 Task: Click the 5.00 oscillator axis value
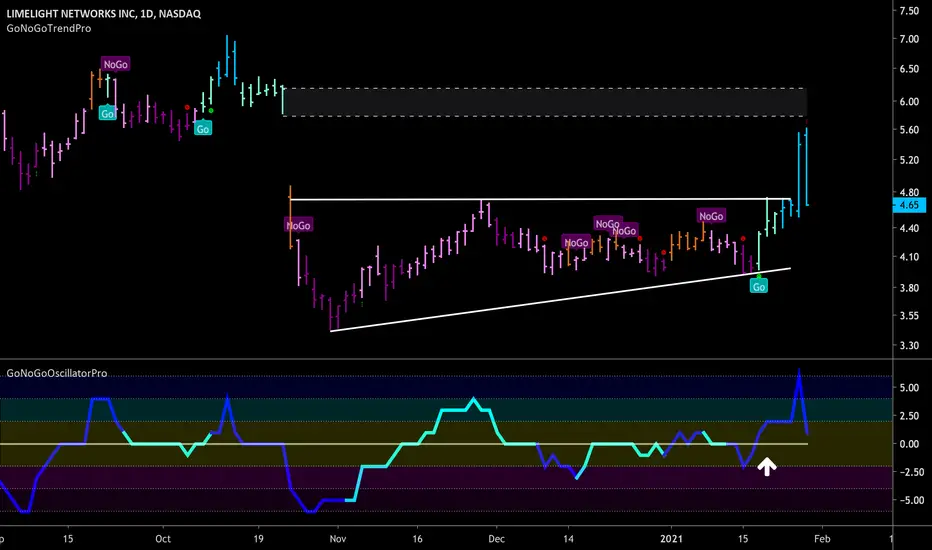click(x=909, y=388)
